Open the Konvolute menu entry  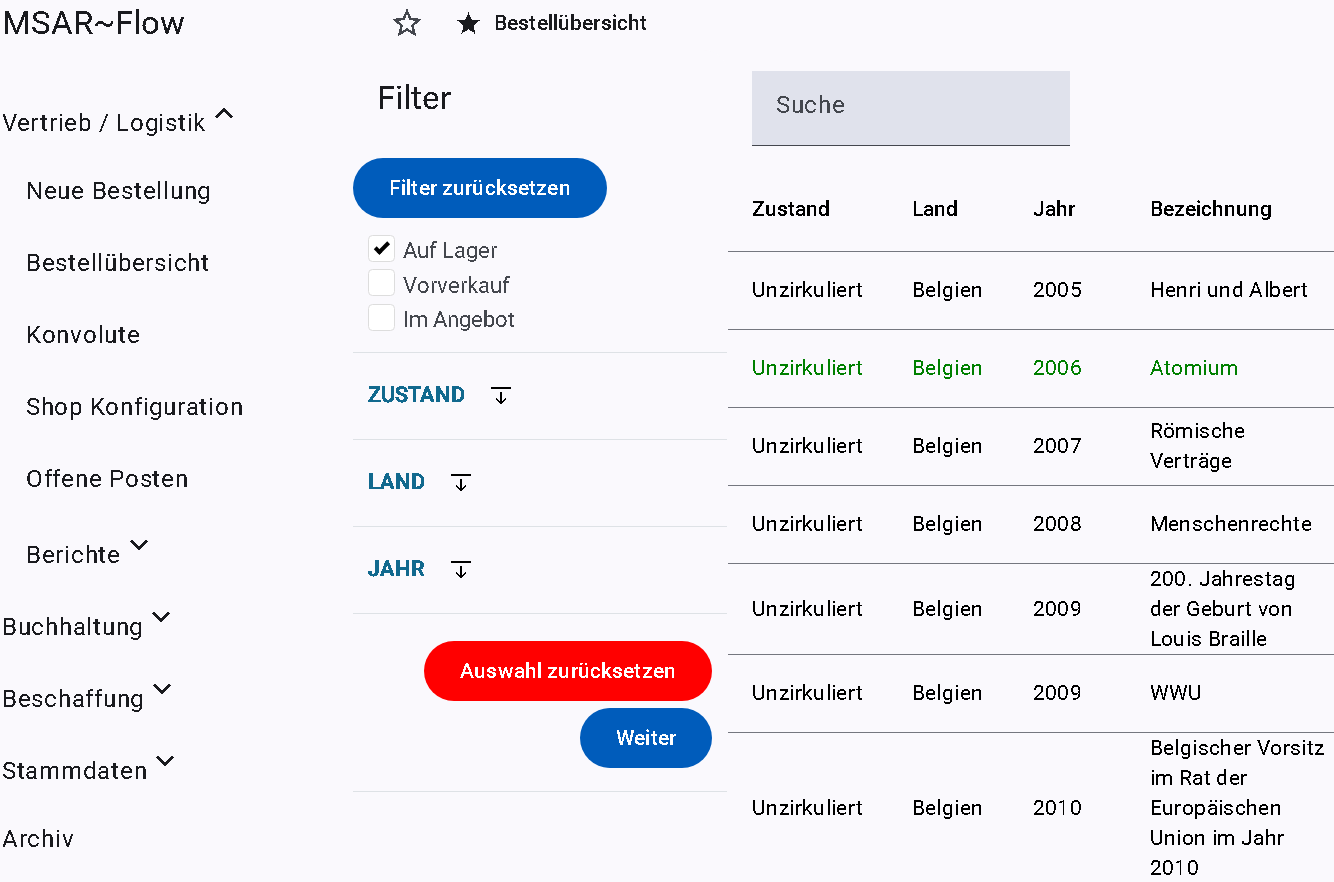pos(83,335)
